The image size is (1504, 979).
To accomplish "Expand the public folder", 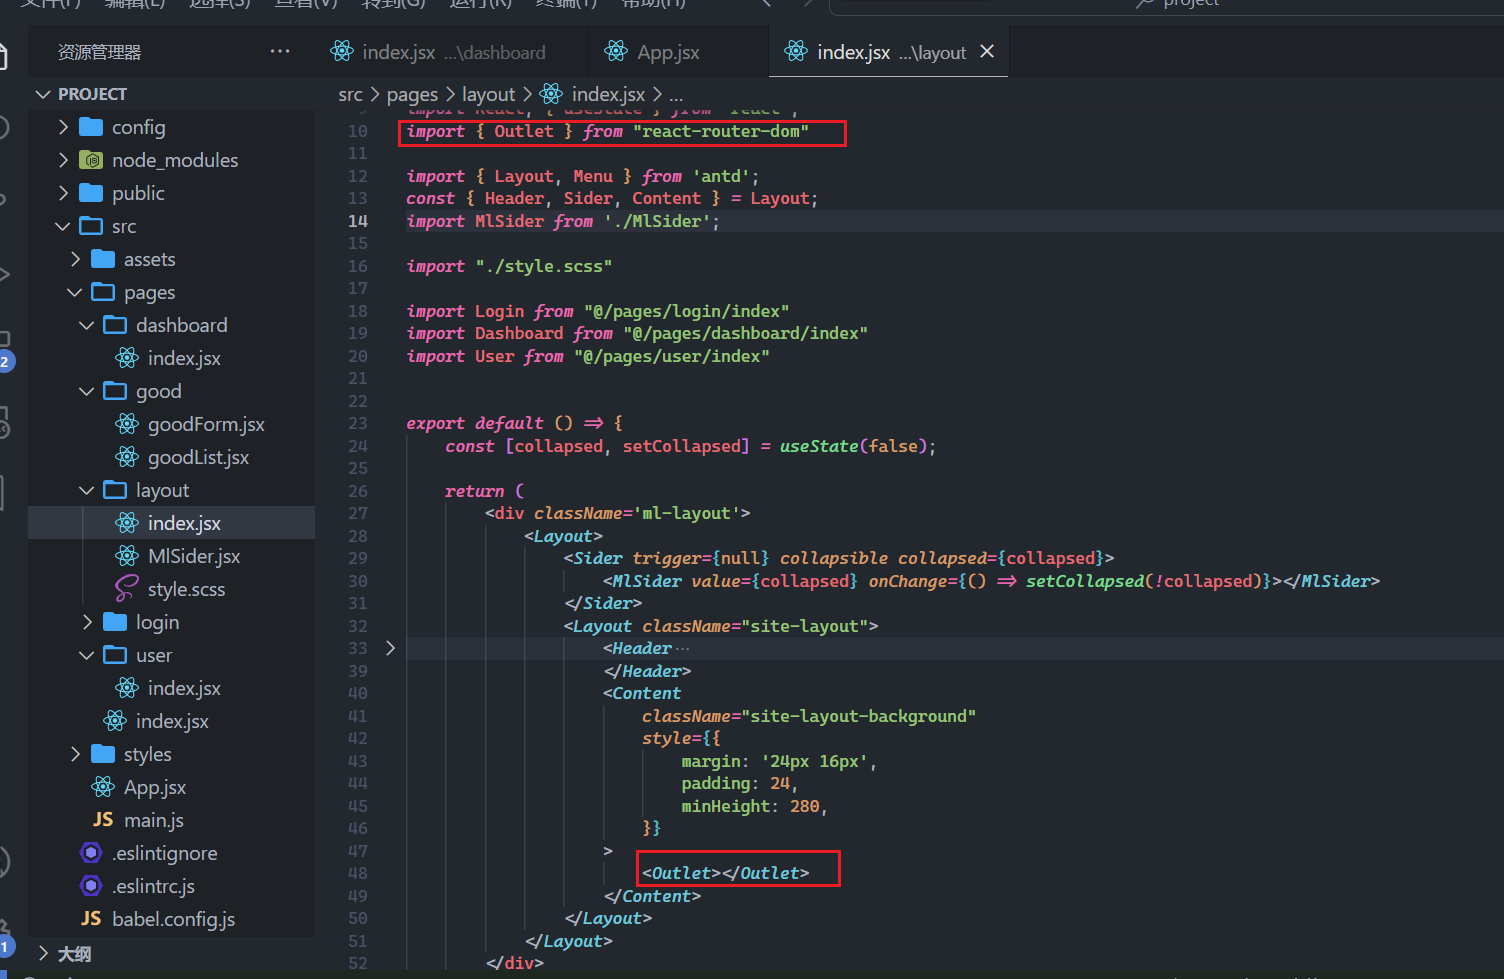I will point(64,193).
